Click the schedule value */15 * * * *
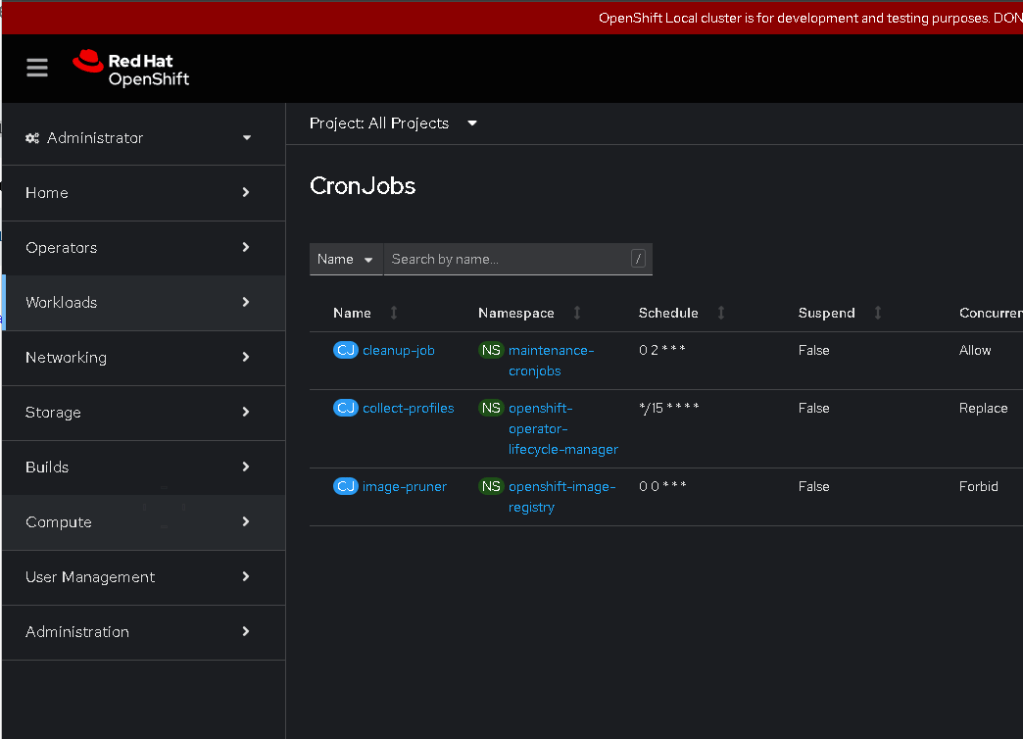The image size is (1023, 739). point(669,408)
